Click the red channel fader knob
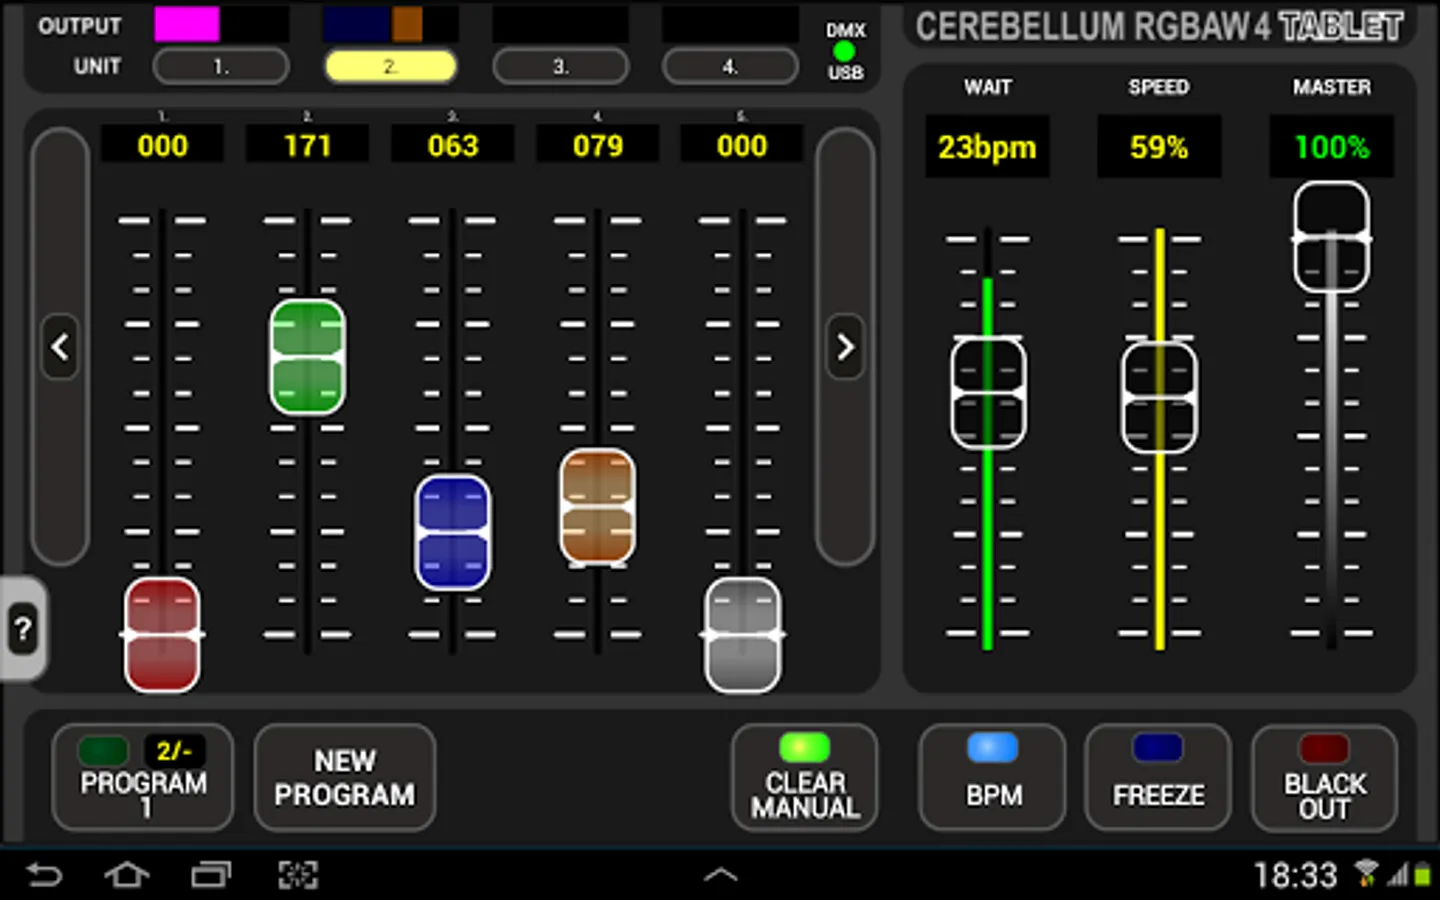Viewport: 1440px width, 900px height. [x=162, y=635]
